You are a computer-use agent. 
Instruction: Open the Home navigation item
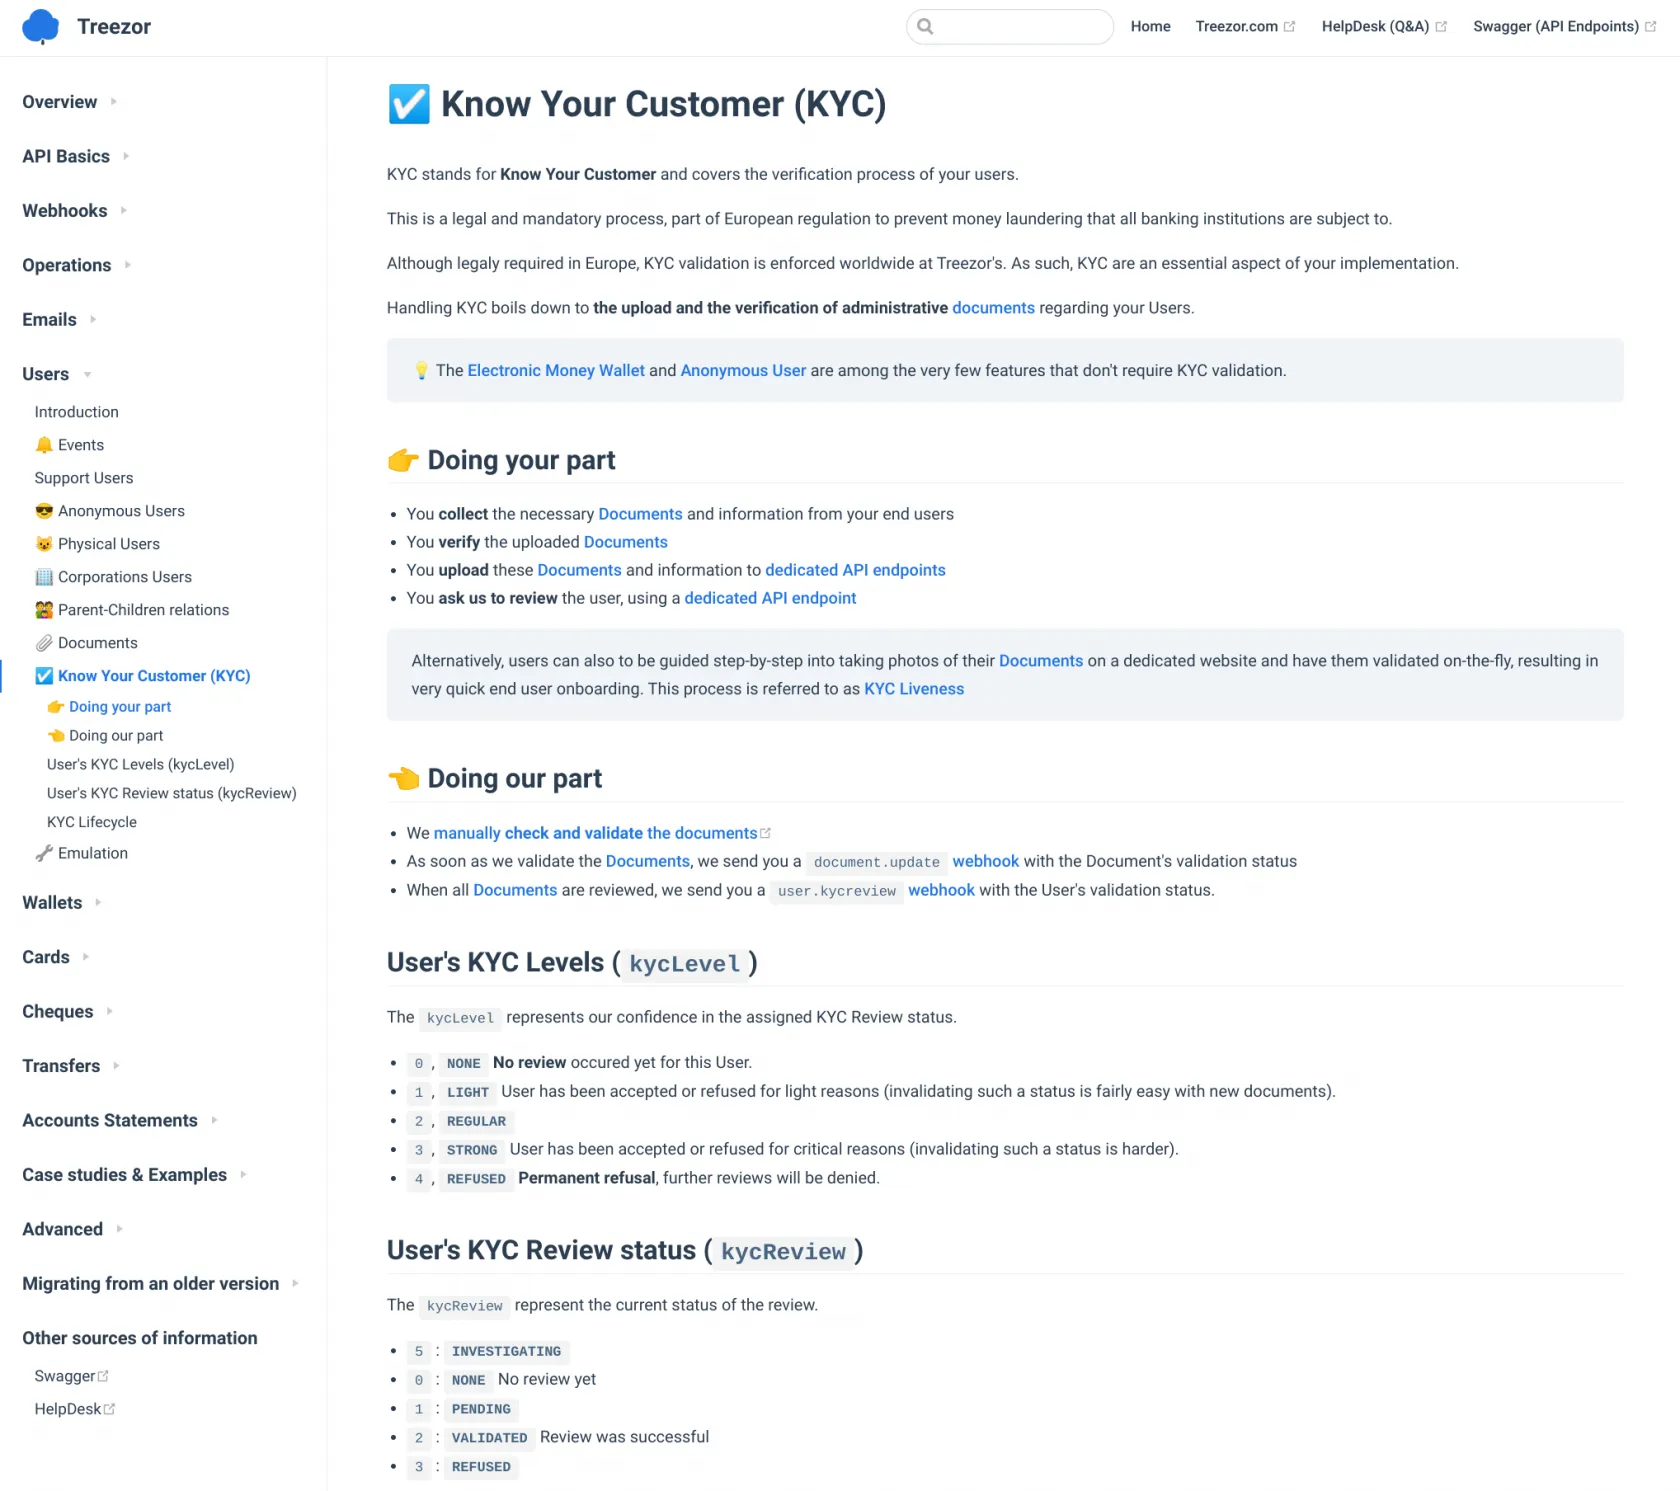tap(1150, 27)
